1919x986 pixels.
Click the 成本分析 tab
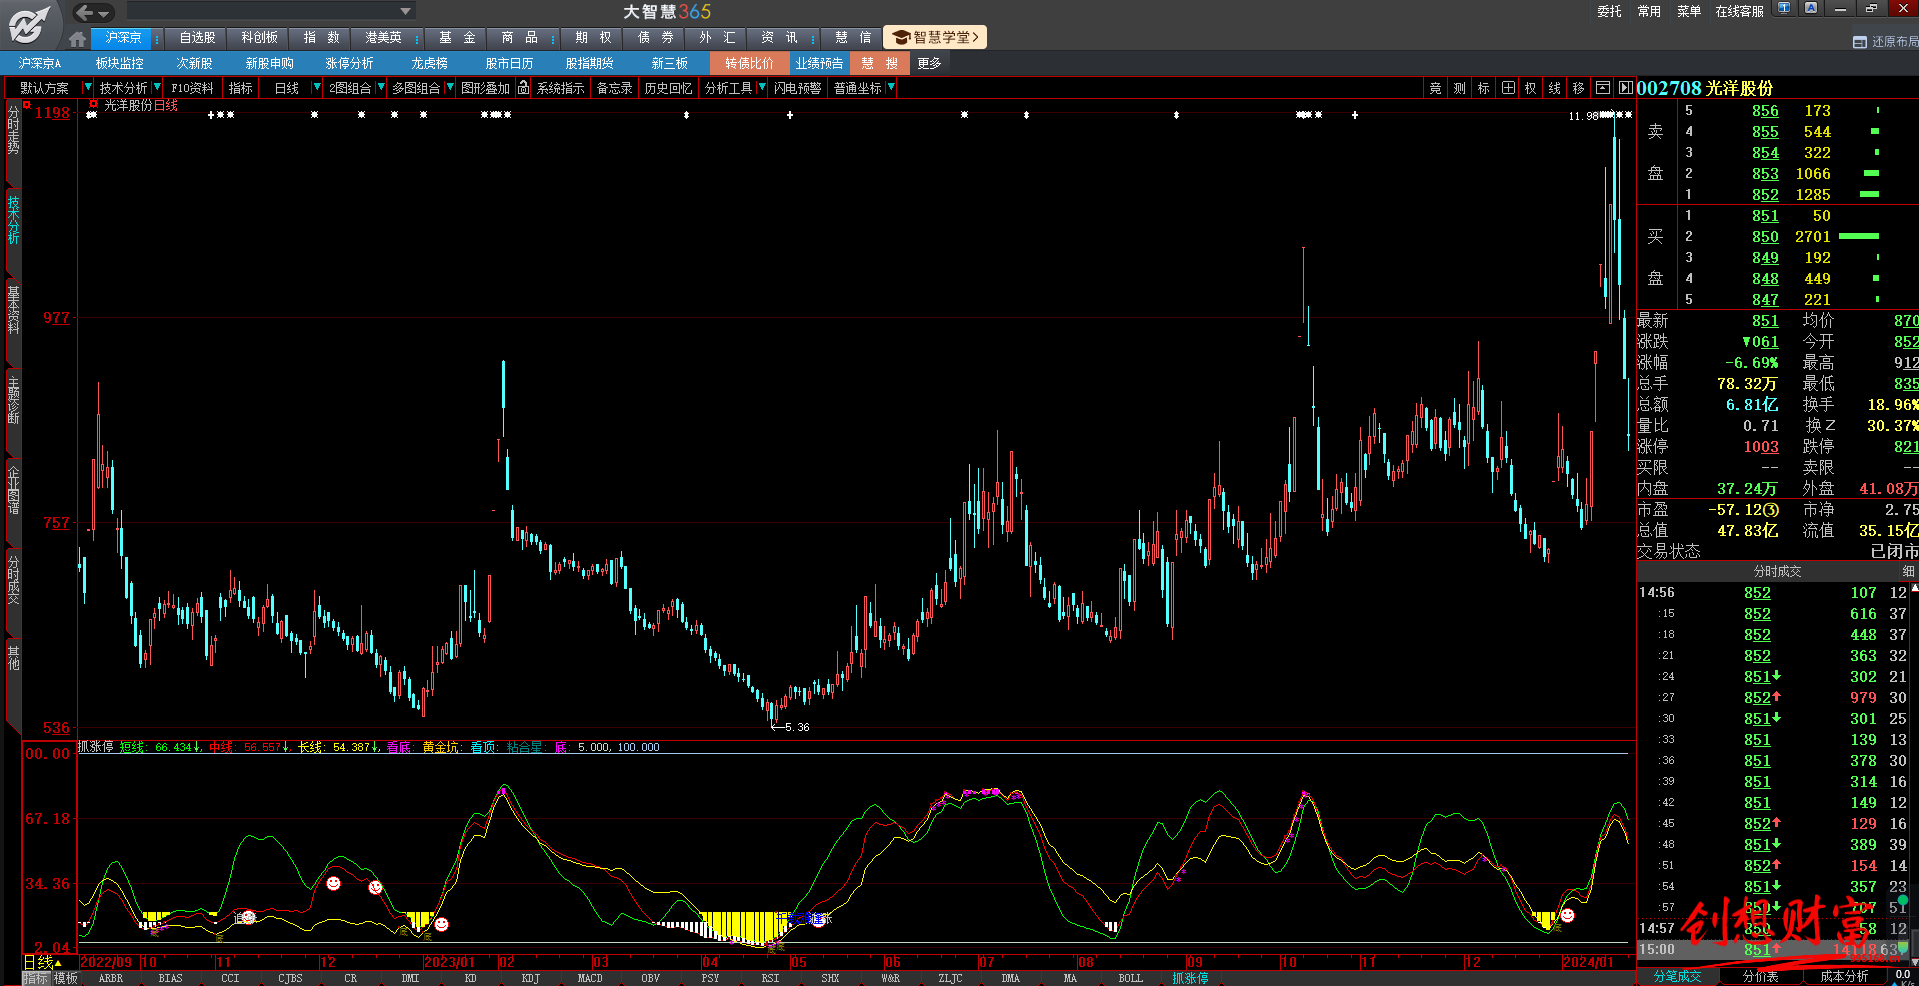point(1844,976)
